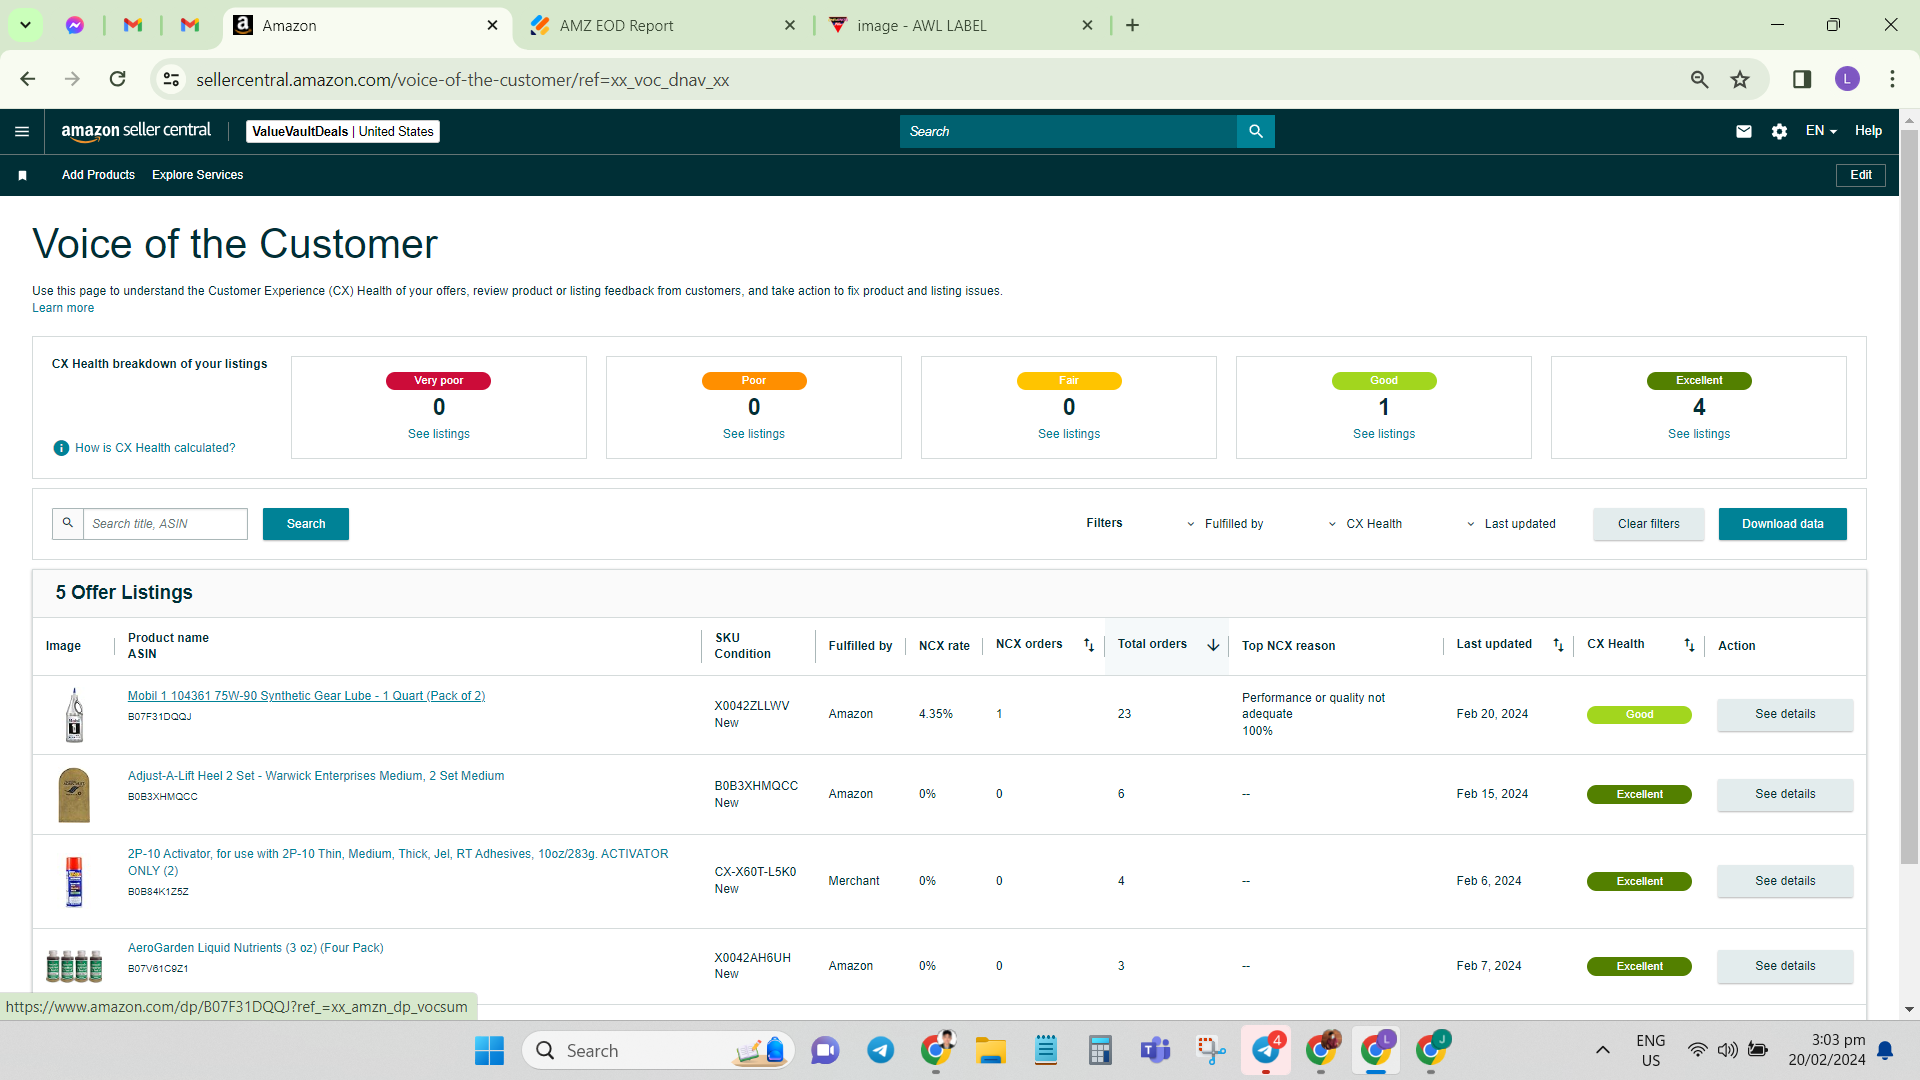This screenshot has width=1920, height=1080.
Task: Open the Chrome profile L avatar
Action: tap(1847, 79)
